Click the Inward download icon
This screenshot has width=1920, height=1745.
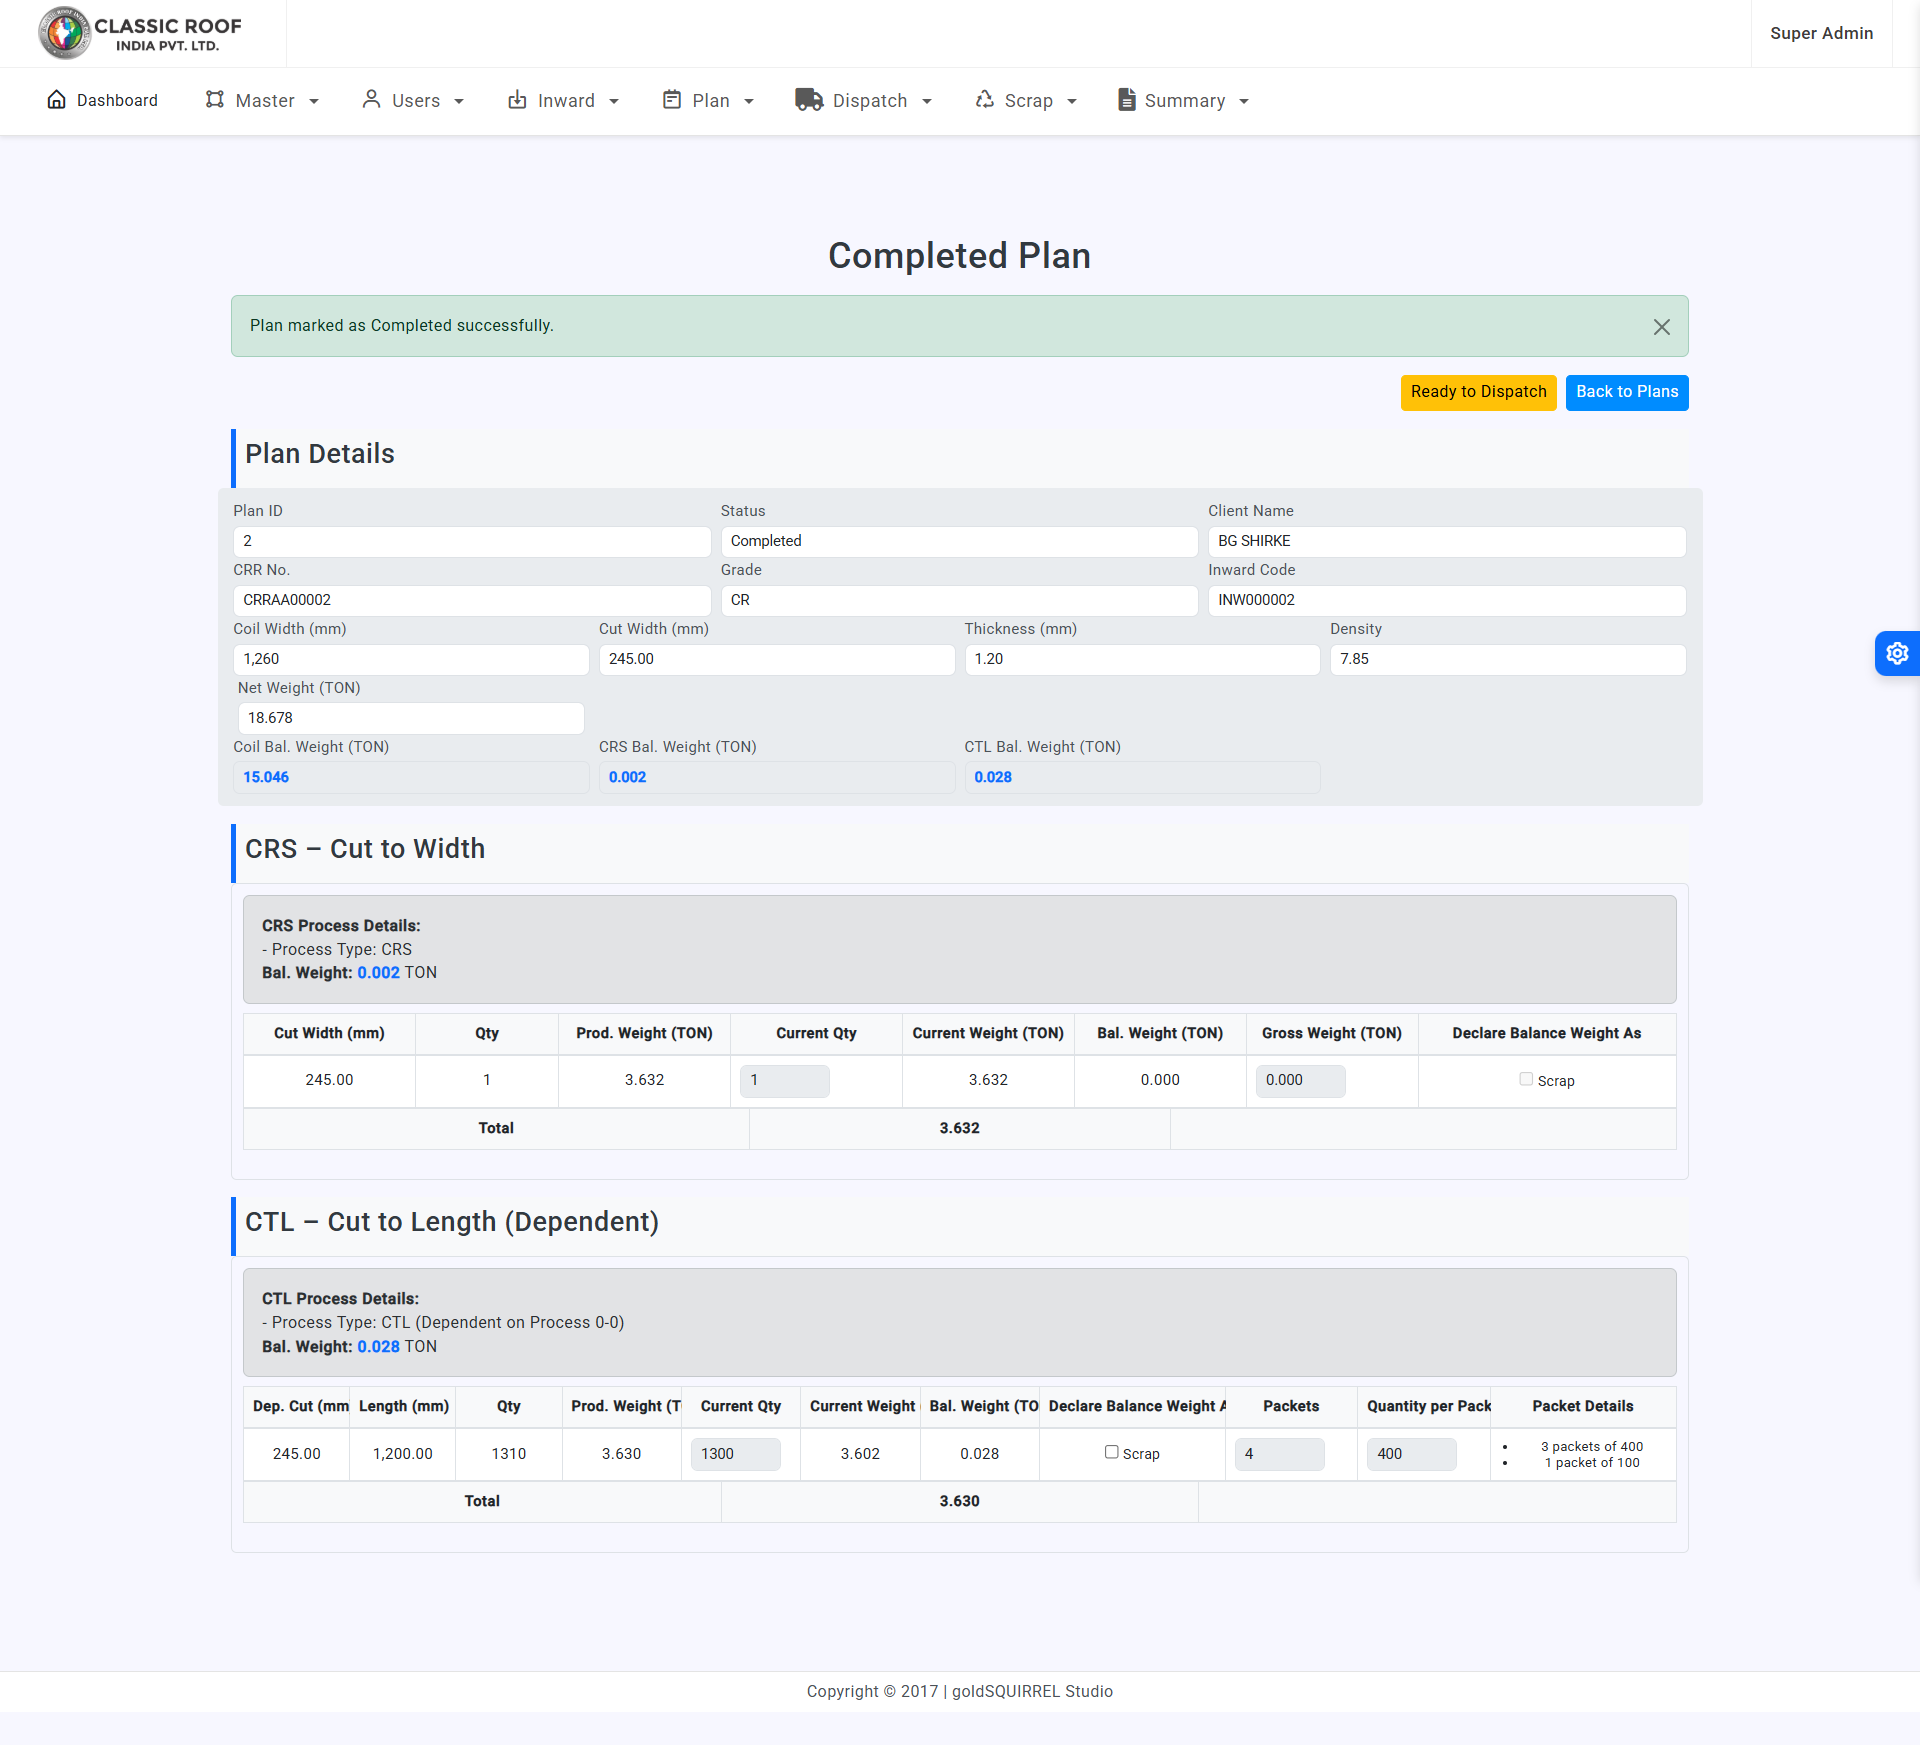pos(517,100)
